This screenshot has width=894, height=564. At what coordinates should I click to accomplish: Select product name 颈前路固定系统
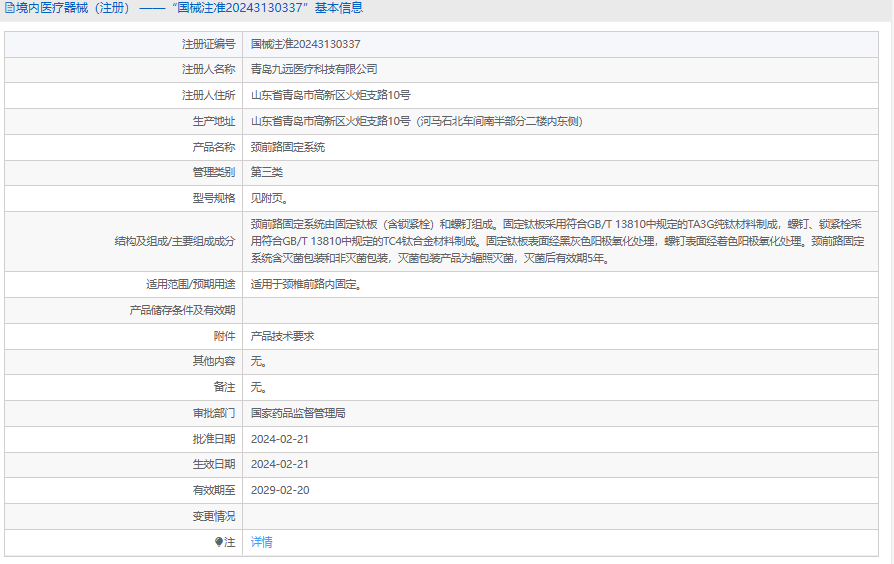point(288,147)
